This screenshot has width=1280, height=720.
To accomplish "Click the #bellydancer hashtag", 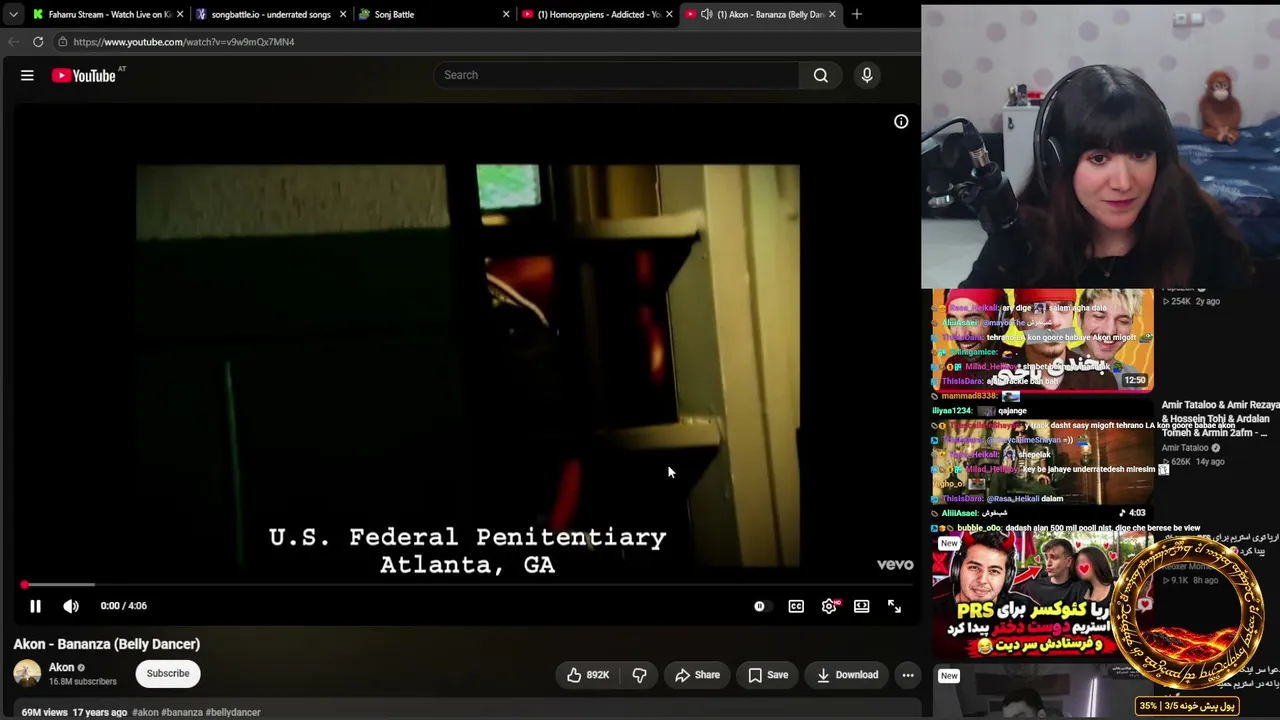I will 233,712.
